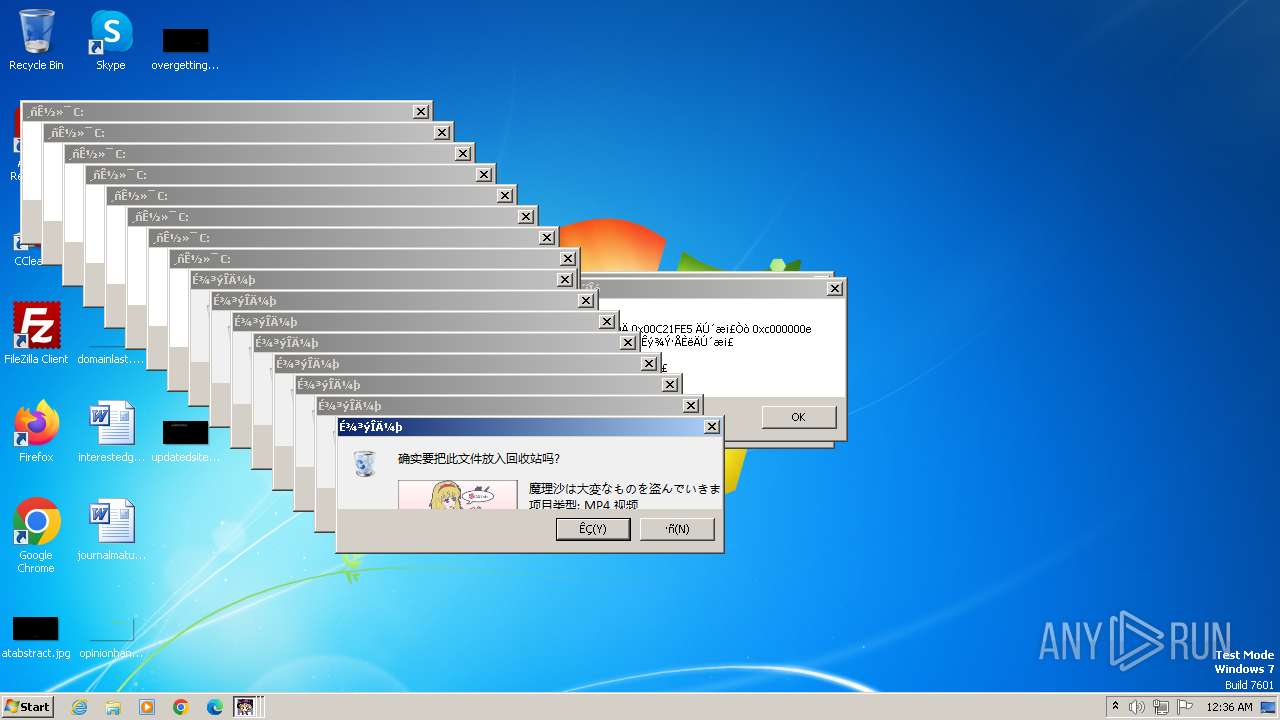Click OK in the error dialog

click(798, 417)
